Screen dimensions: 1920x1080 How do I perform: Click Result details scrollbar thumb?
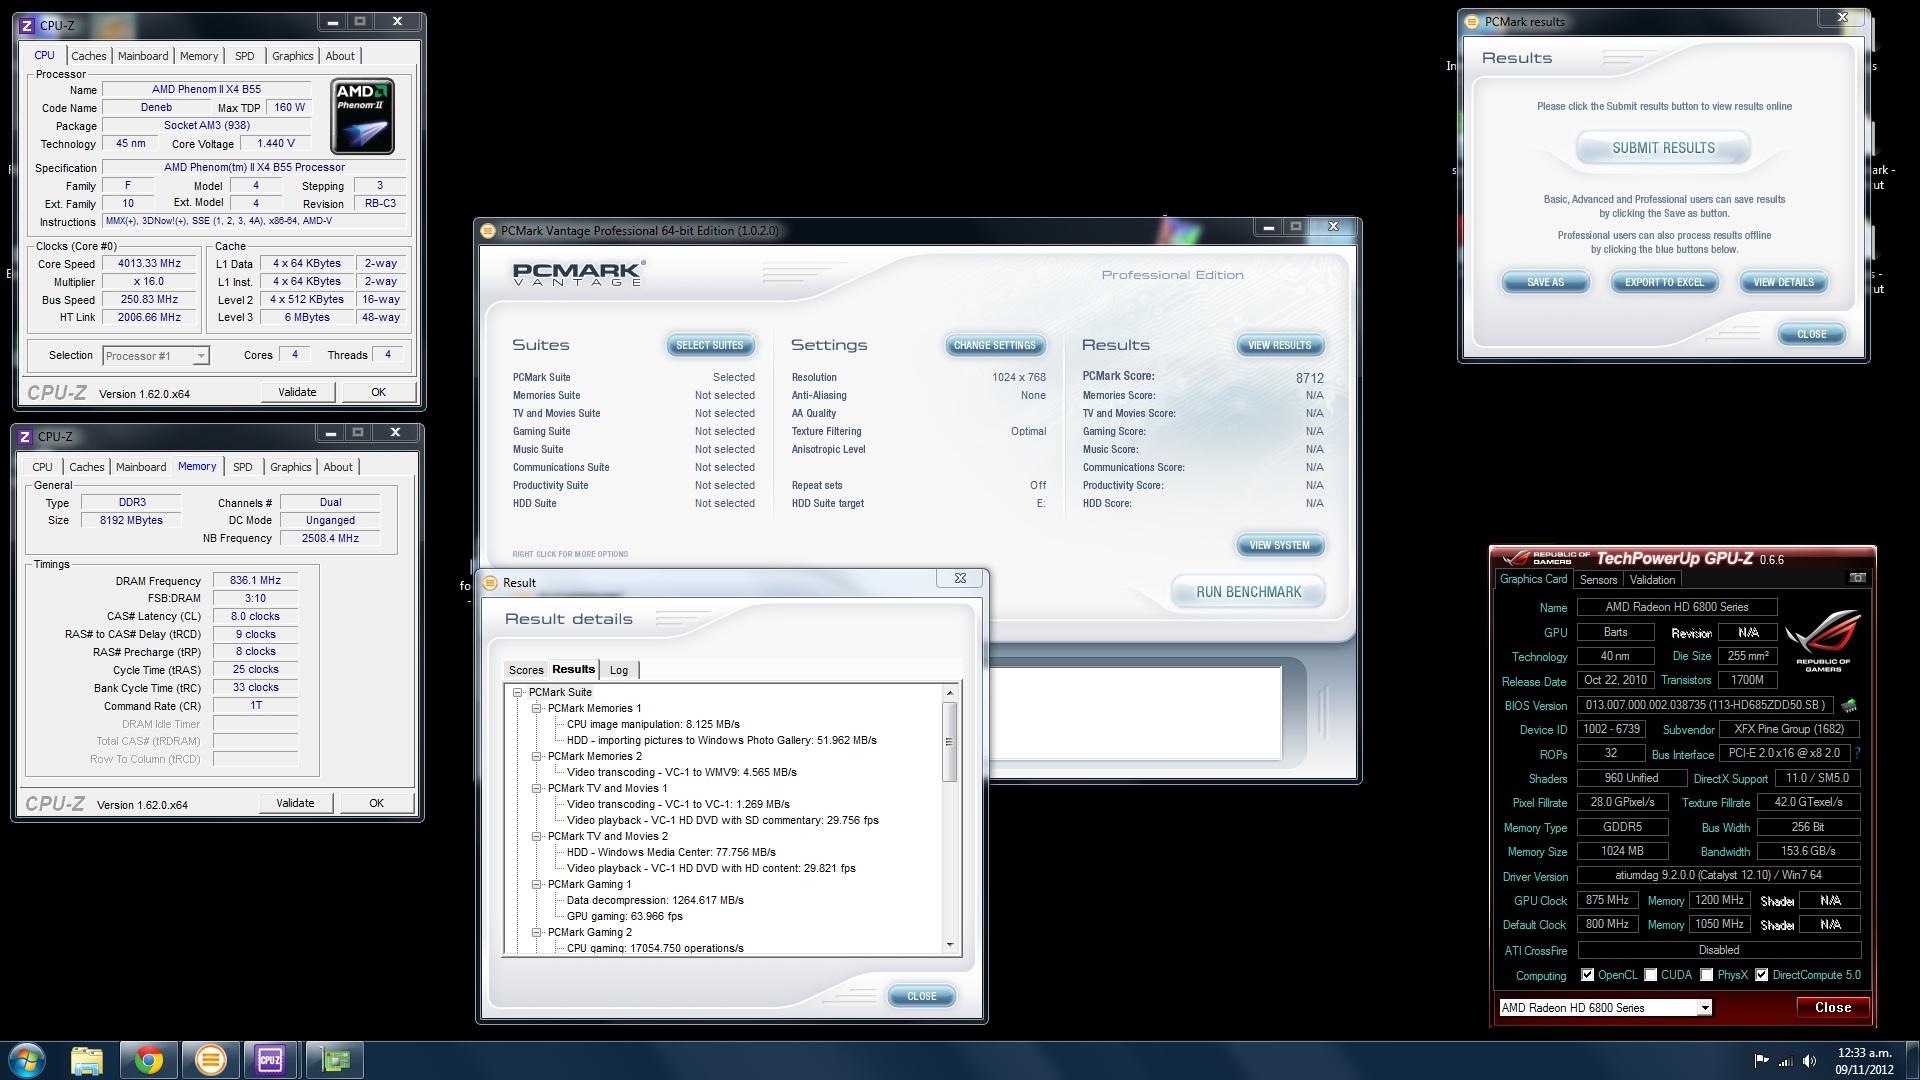click(x=949, y=742)
